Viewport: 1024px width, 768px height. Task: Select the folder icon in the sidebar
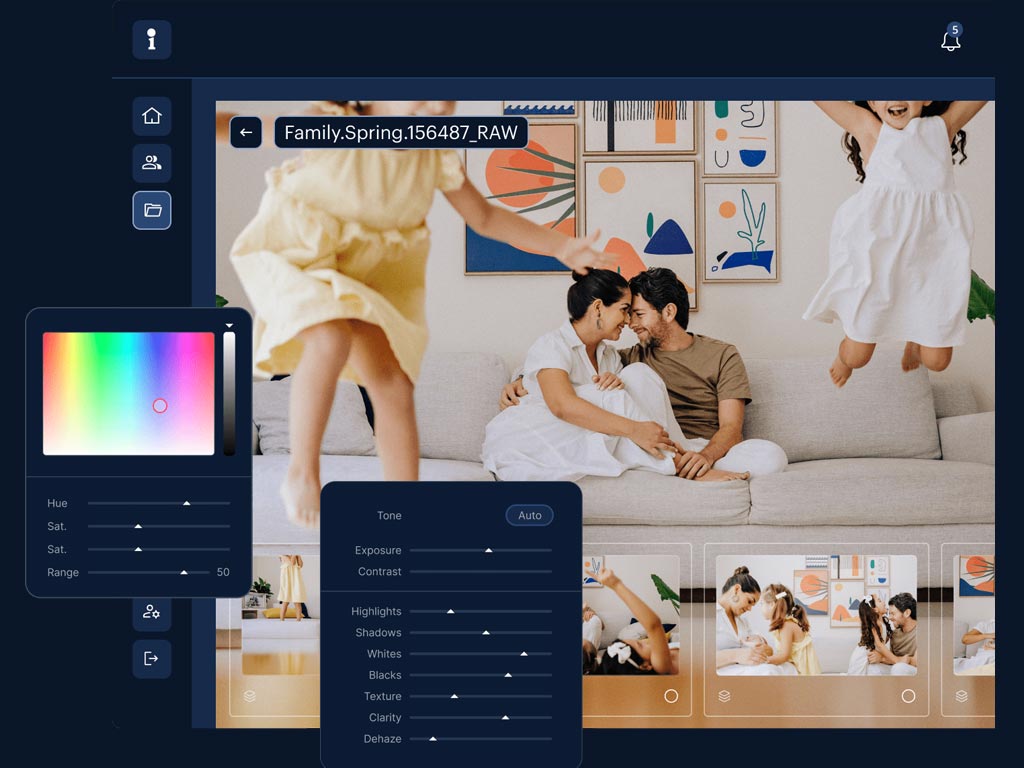152,210
